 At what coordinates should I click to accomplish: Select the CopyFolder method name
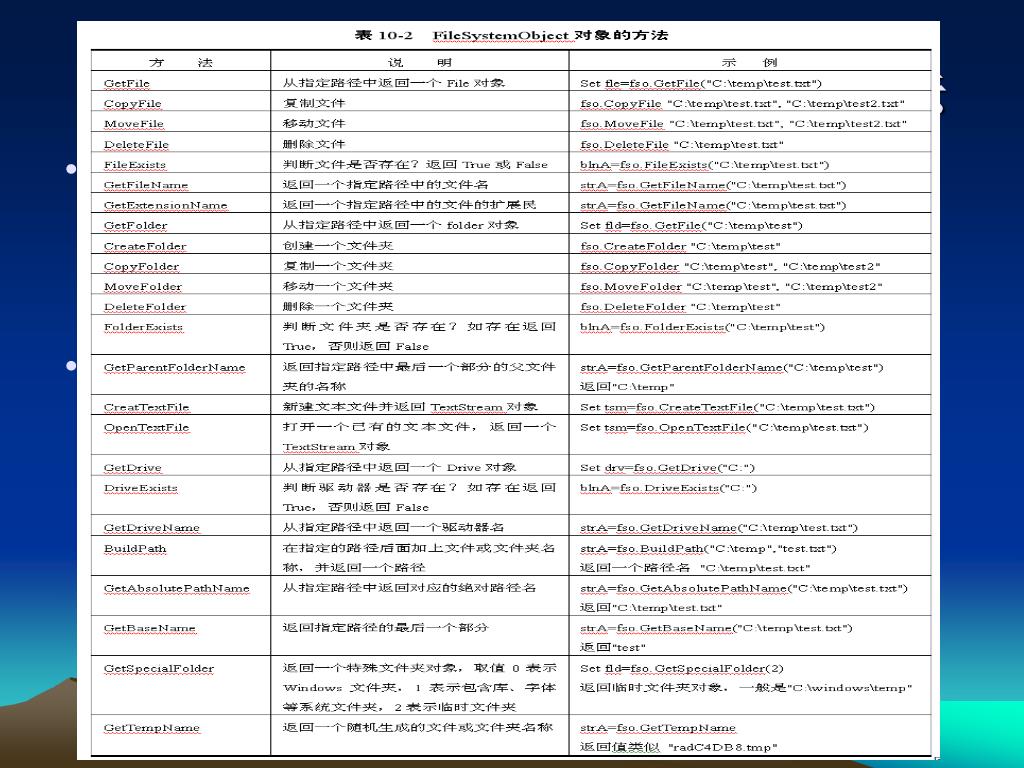[x=141, y=266]
